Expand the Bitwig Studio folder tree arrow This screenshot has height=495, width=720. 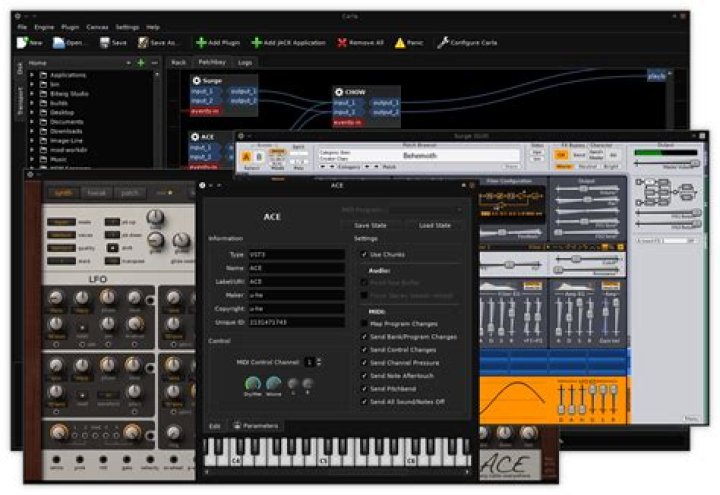pos(32,94)
